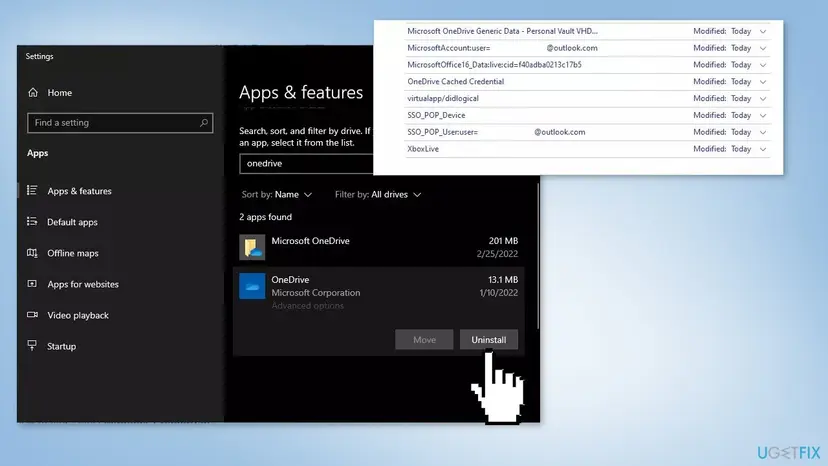Image resolution: width=828 pixels, height=466 pixels.
Task: Go to Default apps settings
Action: tap(72, 222)
